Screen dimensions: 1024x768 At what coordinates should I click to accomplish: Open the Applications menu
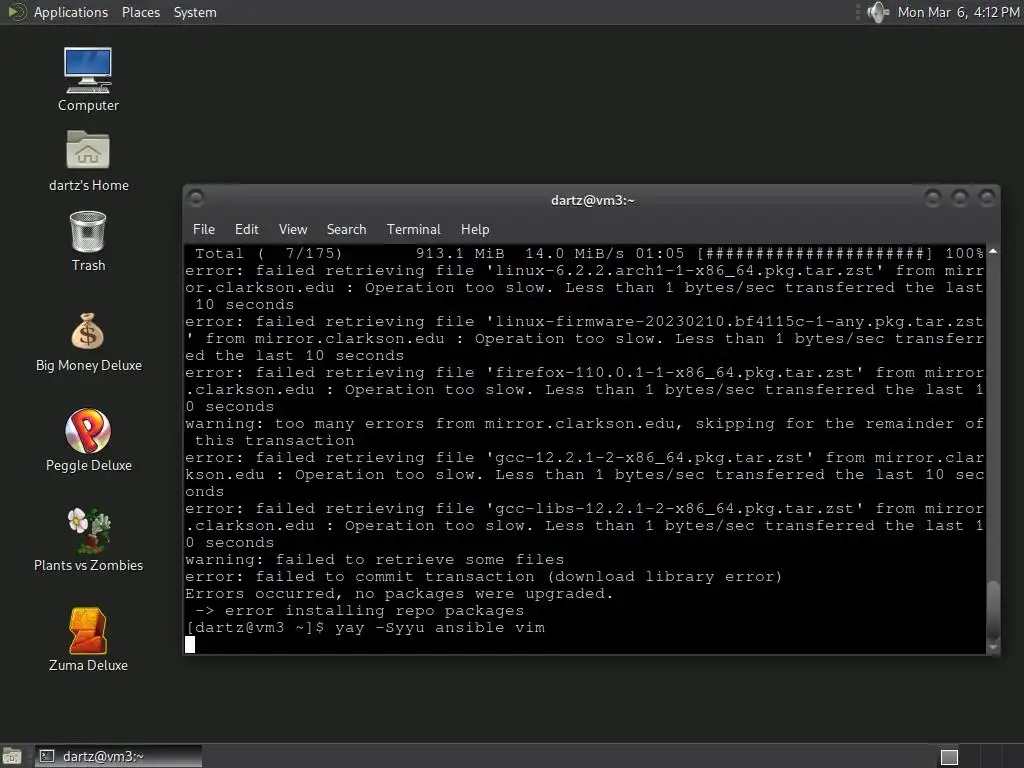click(x=71, y=12)
